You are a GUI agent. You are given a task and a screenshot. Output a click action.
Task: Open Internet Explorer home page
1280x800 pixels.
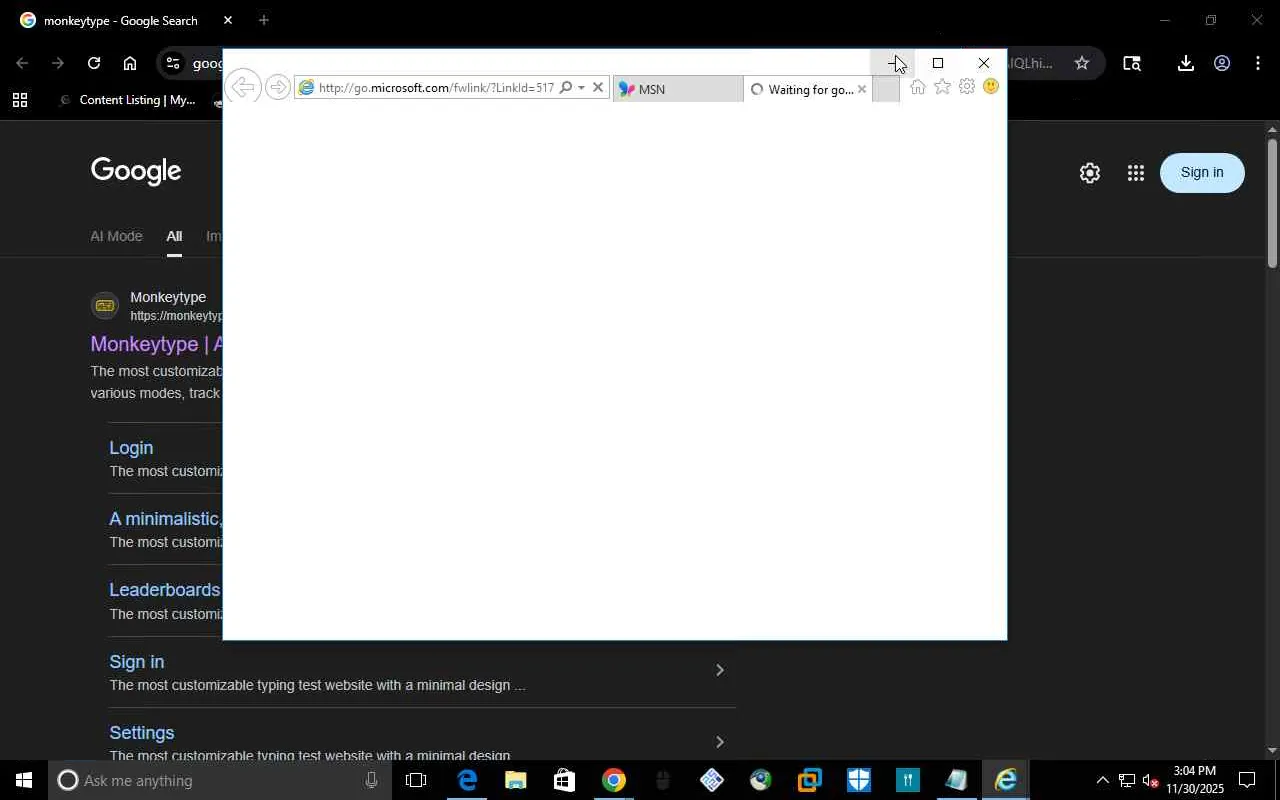pyautogui.click(x=918, y=87)
